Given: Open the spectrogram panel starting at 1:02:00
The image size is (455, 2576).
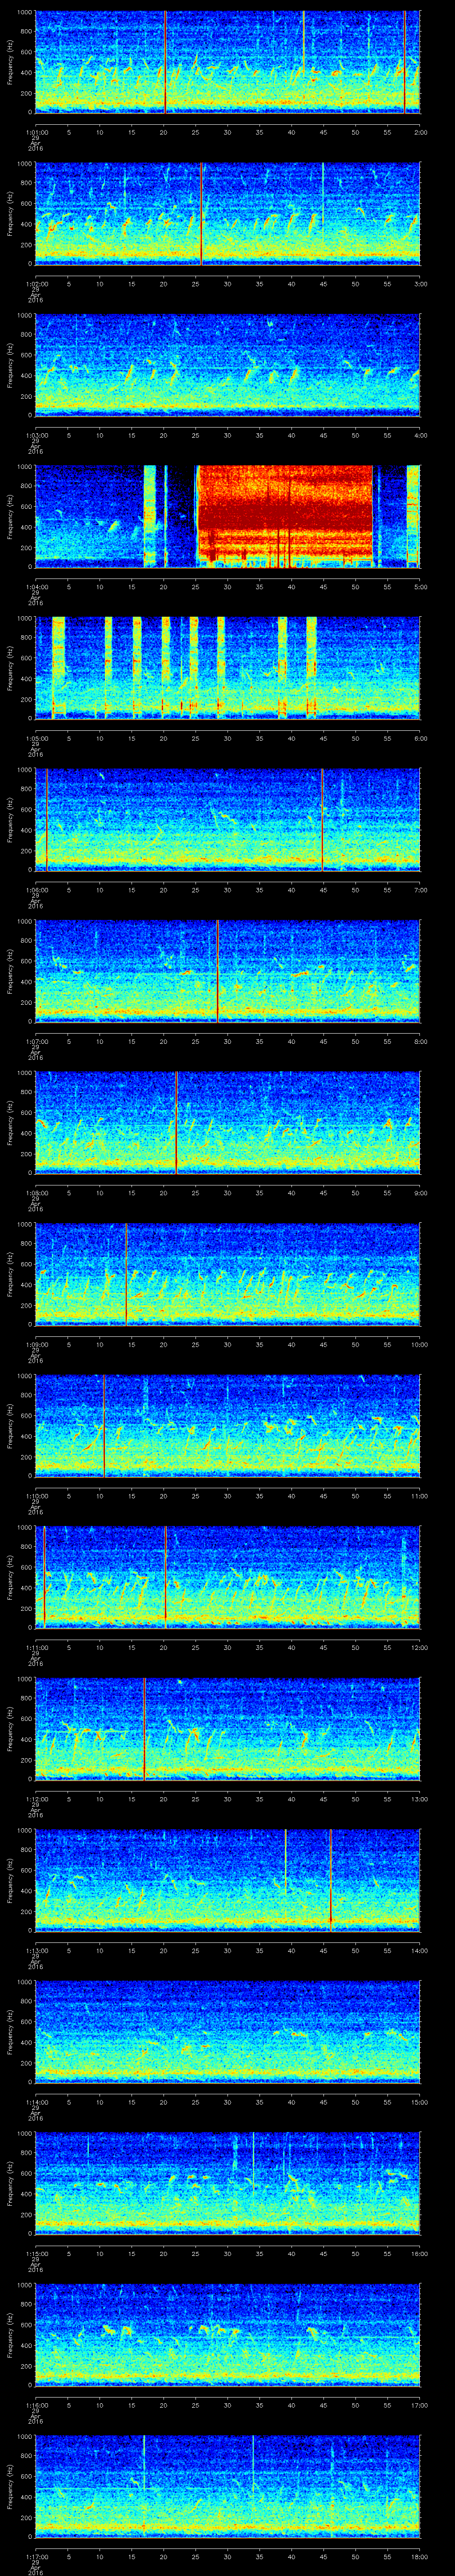Looking at the screenshot, I should [228, 214].
